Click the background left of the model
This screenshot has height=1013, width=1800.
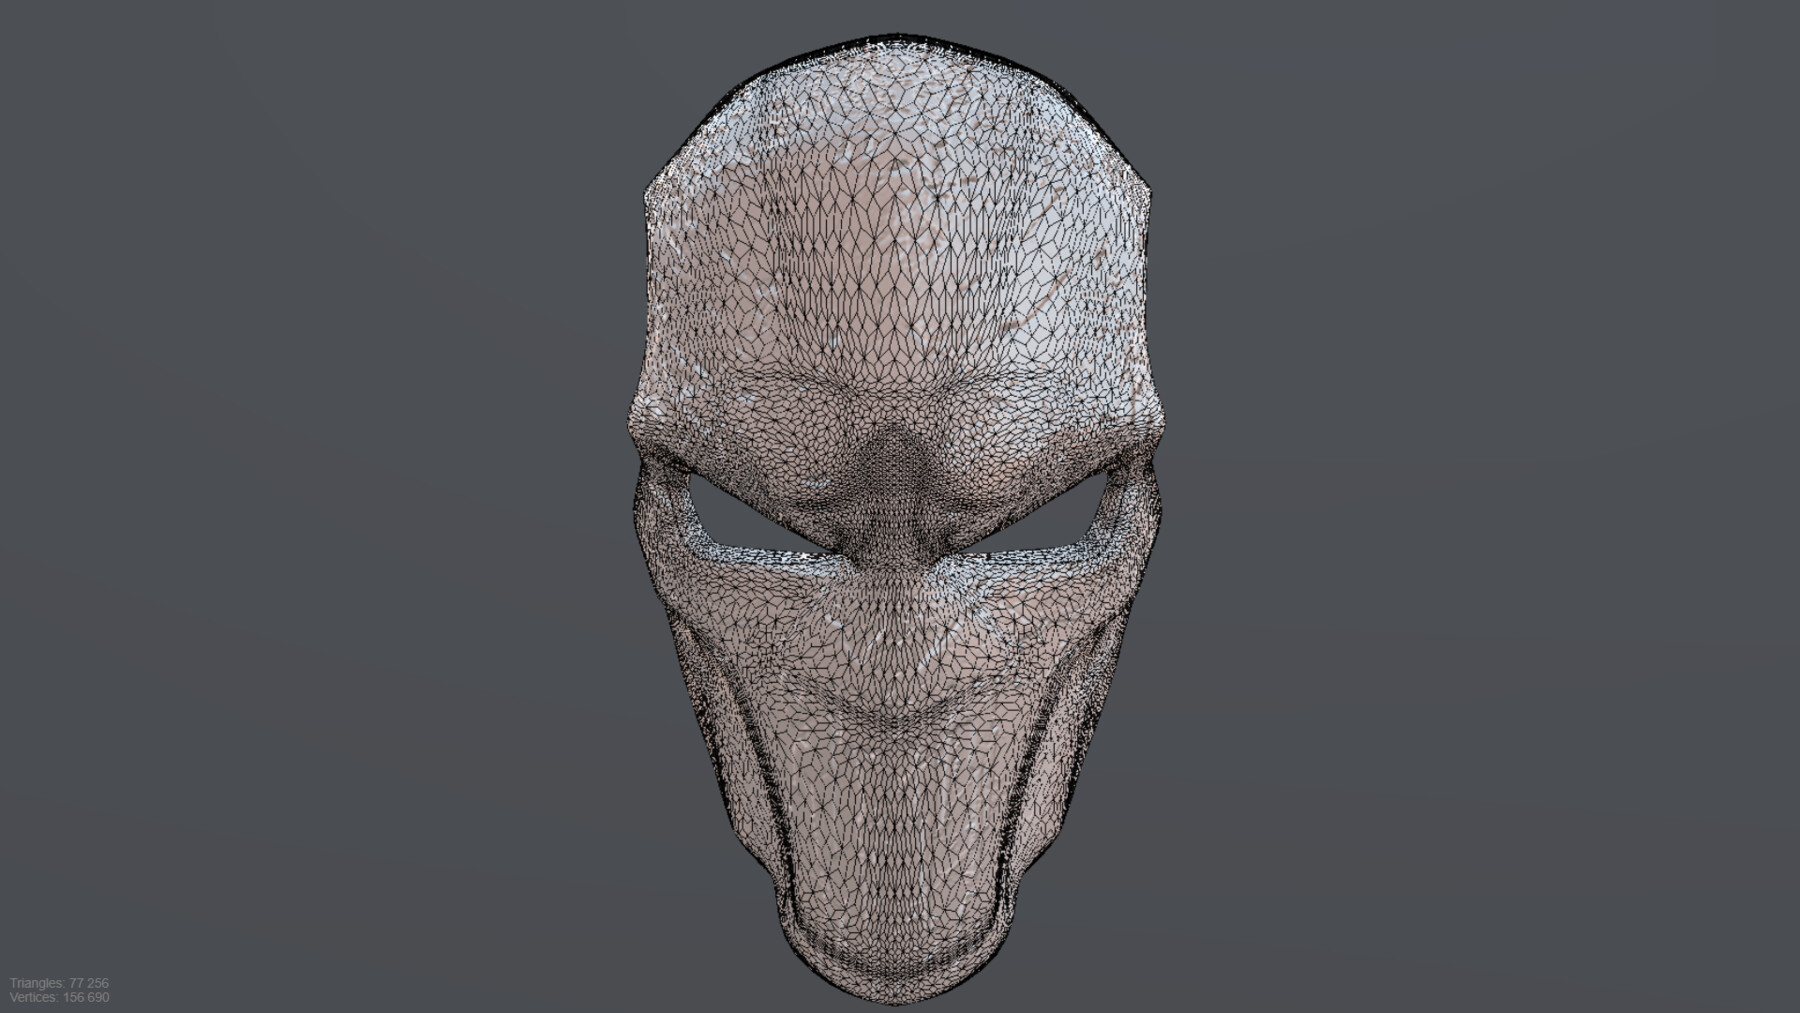click(300, 500)
